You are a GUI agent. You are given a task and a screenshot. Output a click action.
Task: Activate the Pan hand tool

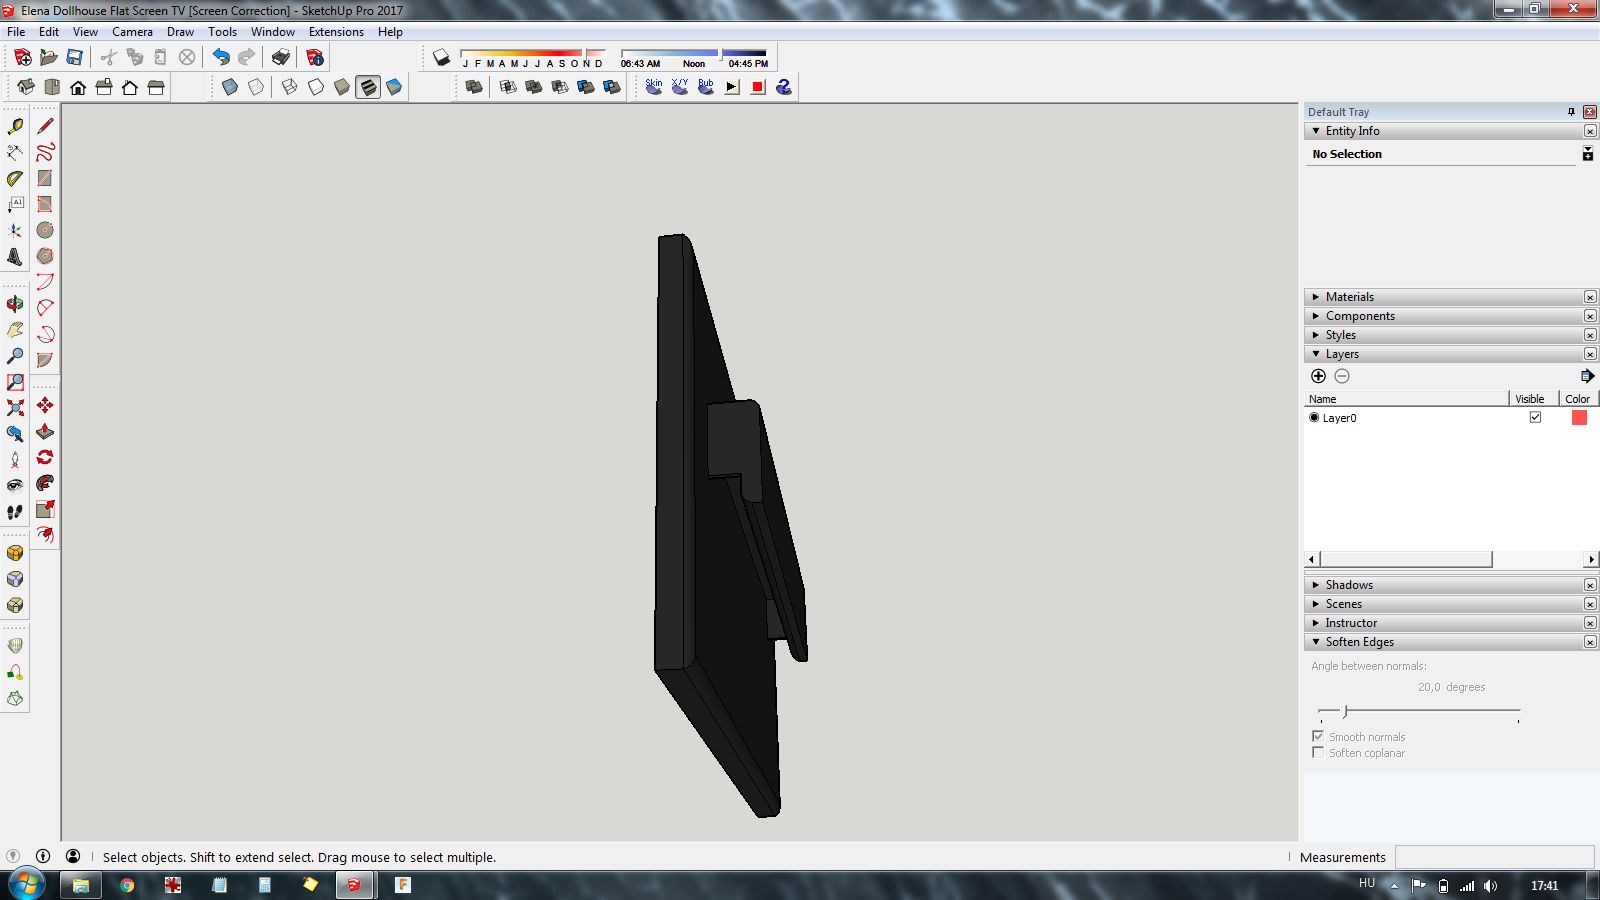(15, 330)
